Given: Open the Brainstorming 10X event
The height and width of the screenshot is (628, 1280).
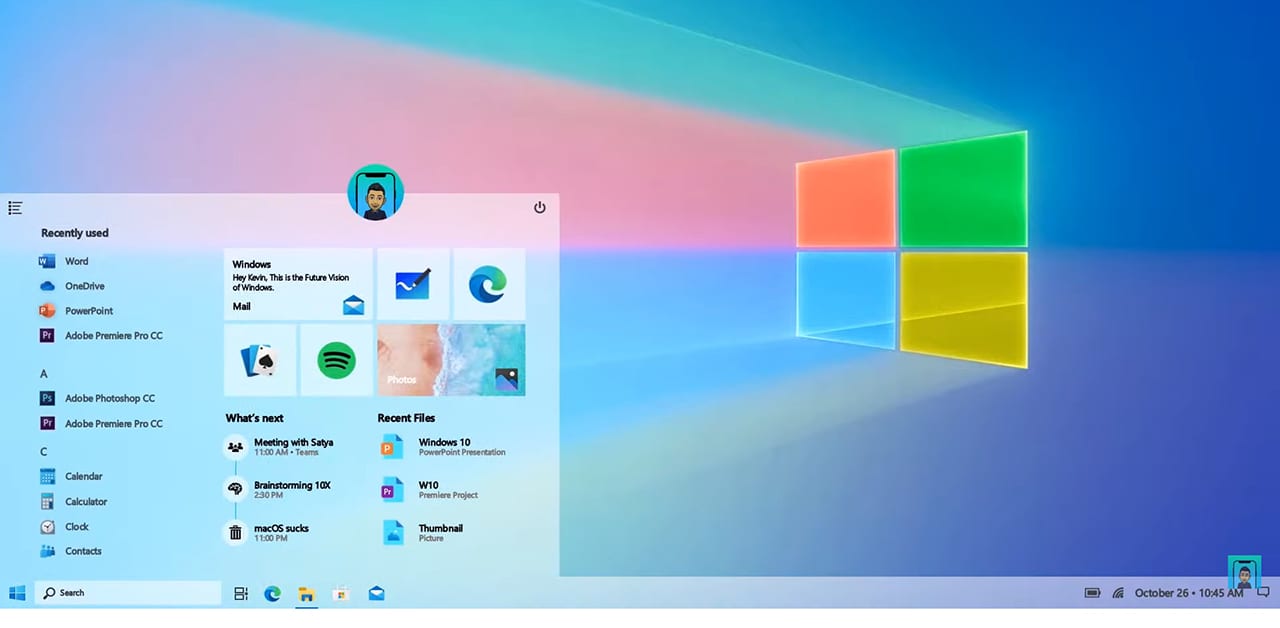Looking at the screenshot, I should click(278, 489).
